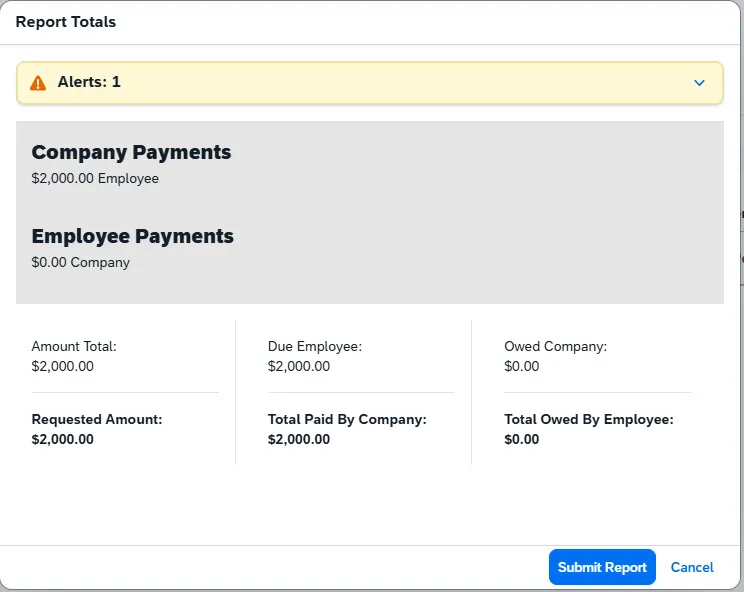The width and height of the screenshot is (744, 592).
Task: Click the 'Due Employee:' label
Action: (x=315, y=346)
